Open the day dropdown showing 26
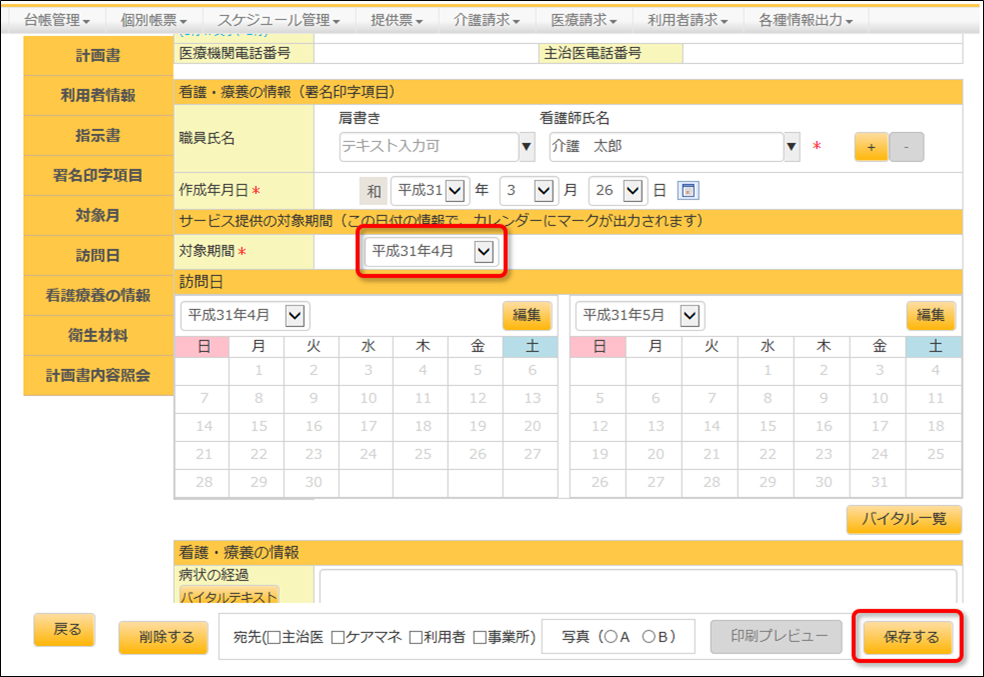 pyautogui.click(x=617, y=190)
